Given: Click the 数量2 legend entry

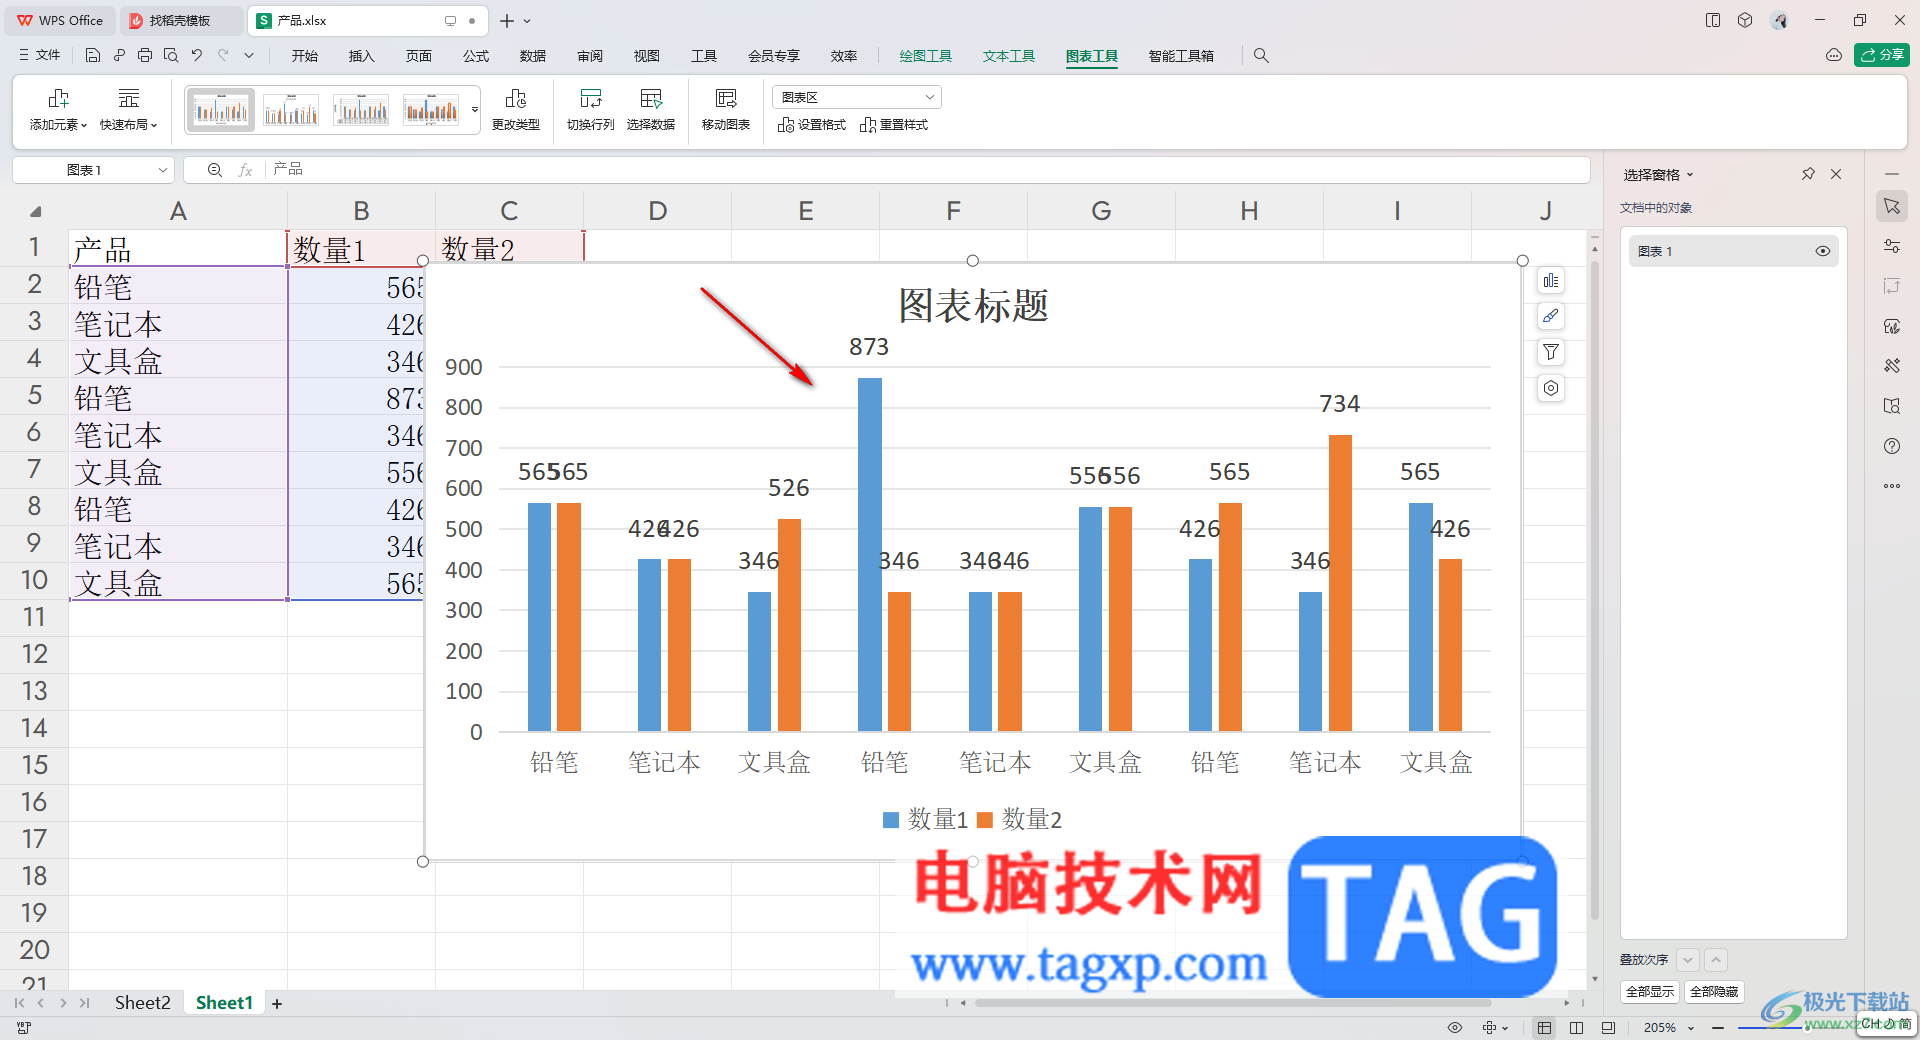Looking at the screenshot, I should coord(1019,820).
